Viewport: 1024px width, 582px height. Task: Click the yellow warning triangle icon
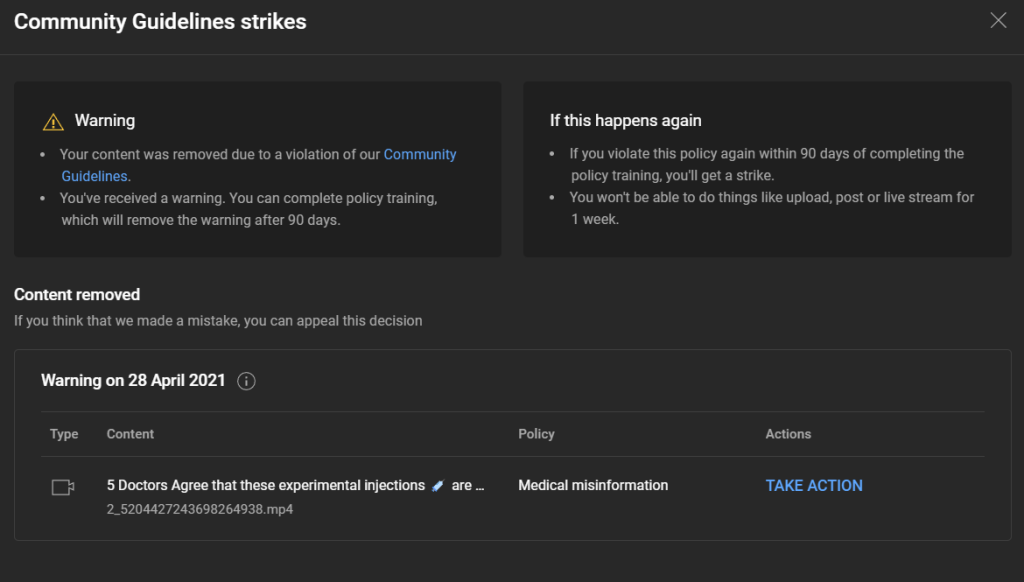pyautogui.click(x=53, y=122)
